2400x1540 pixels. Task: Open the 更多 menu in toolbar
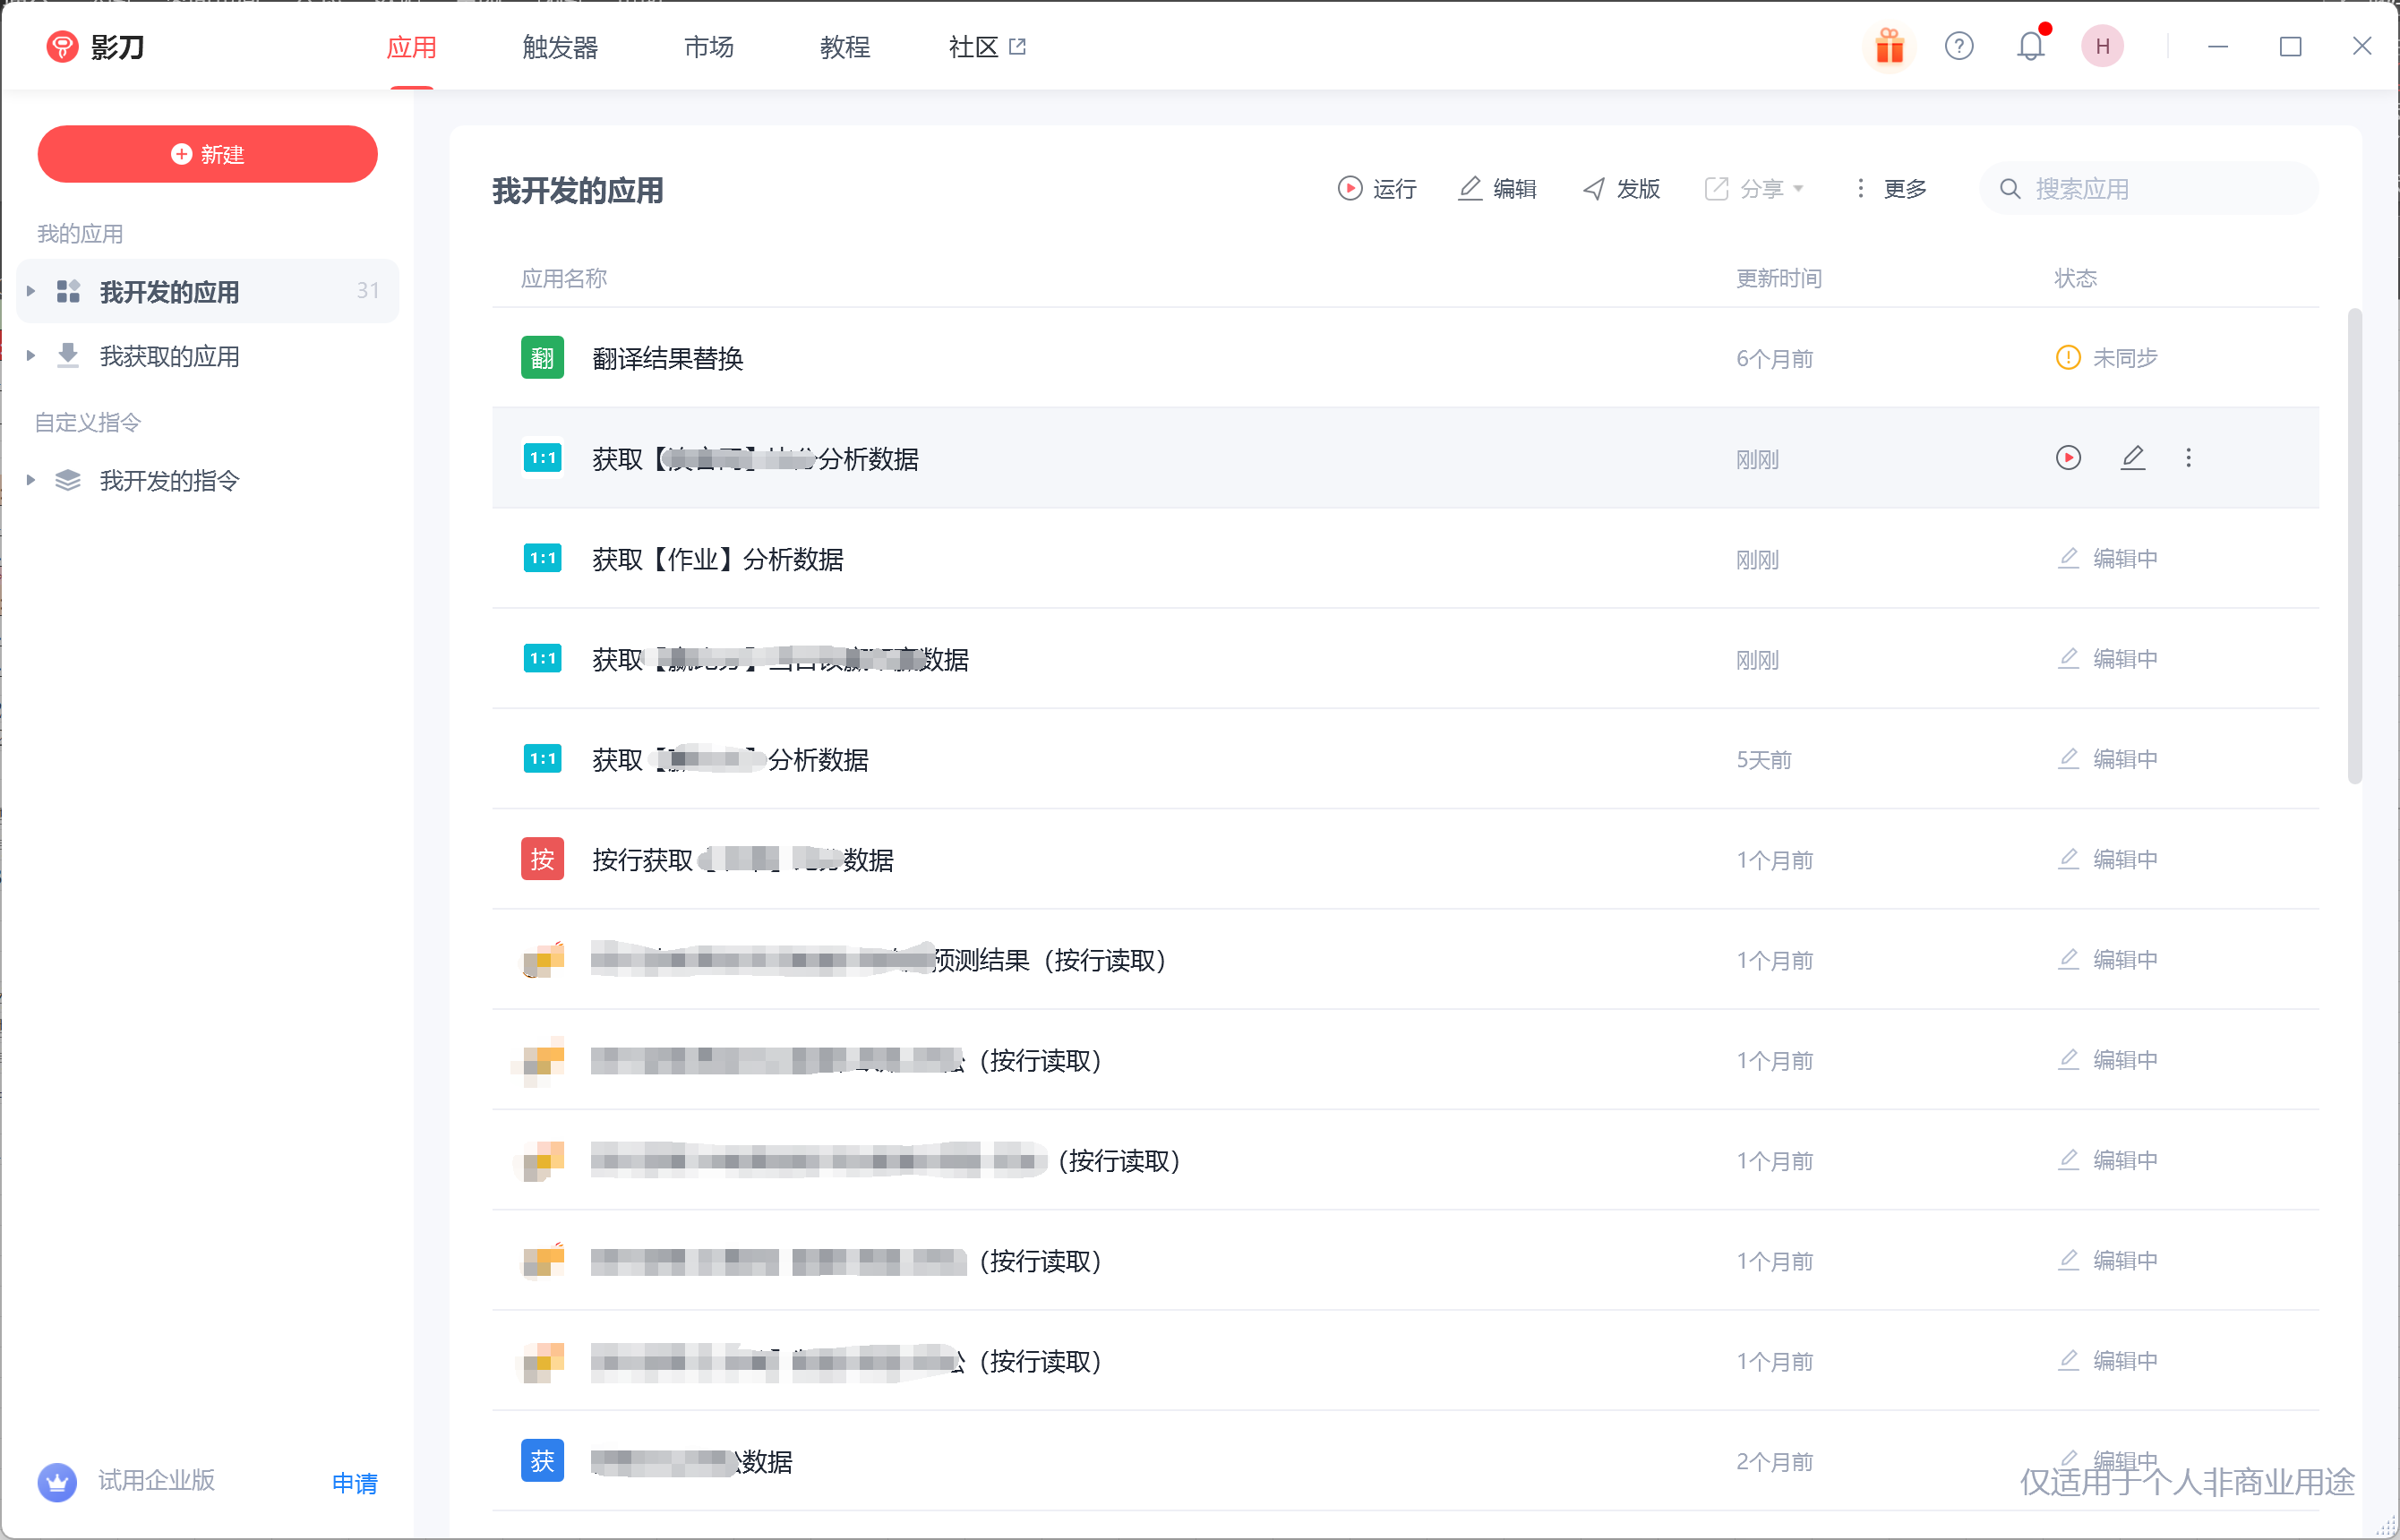(x=1890, y=188)
